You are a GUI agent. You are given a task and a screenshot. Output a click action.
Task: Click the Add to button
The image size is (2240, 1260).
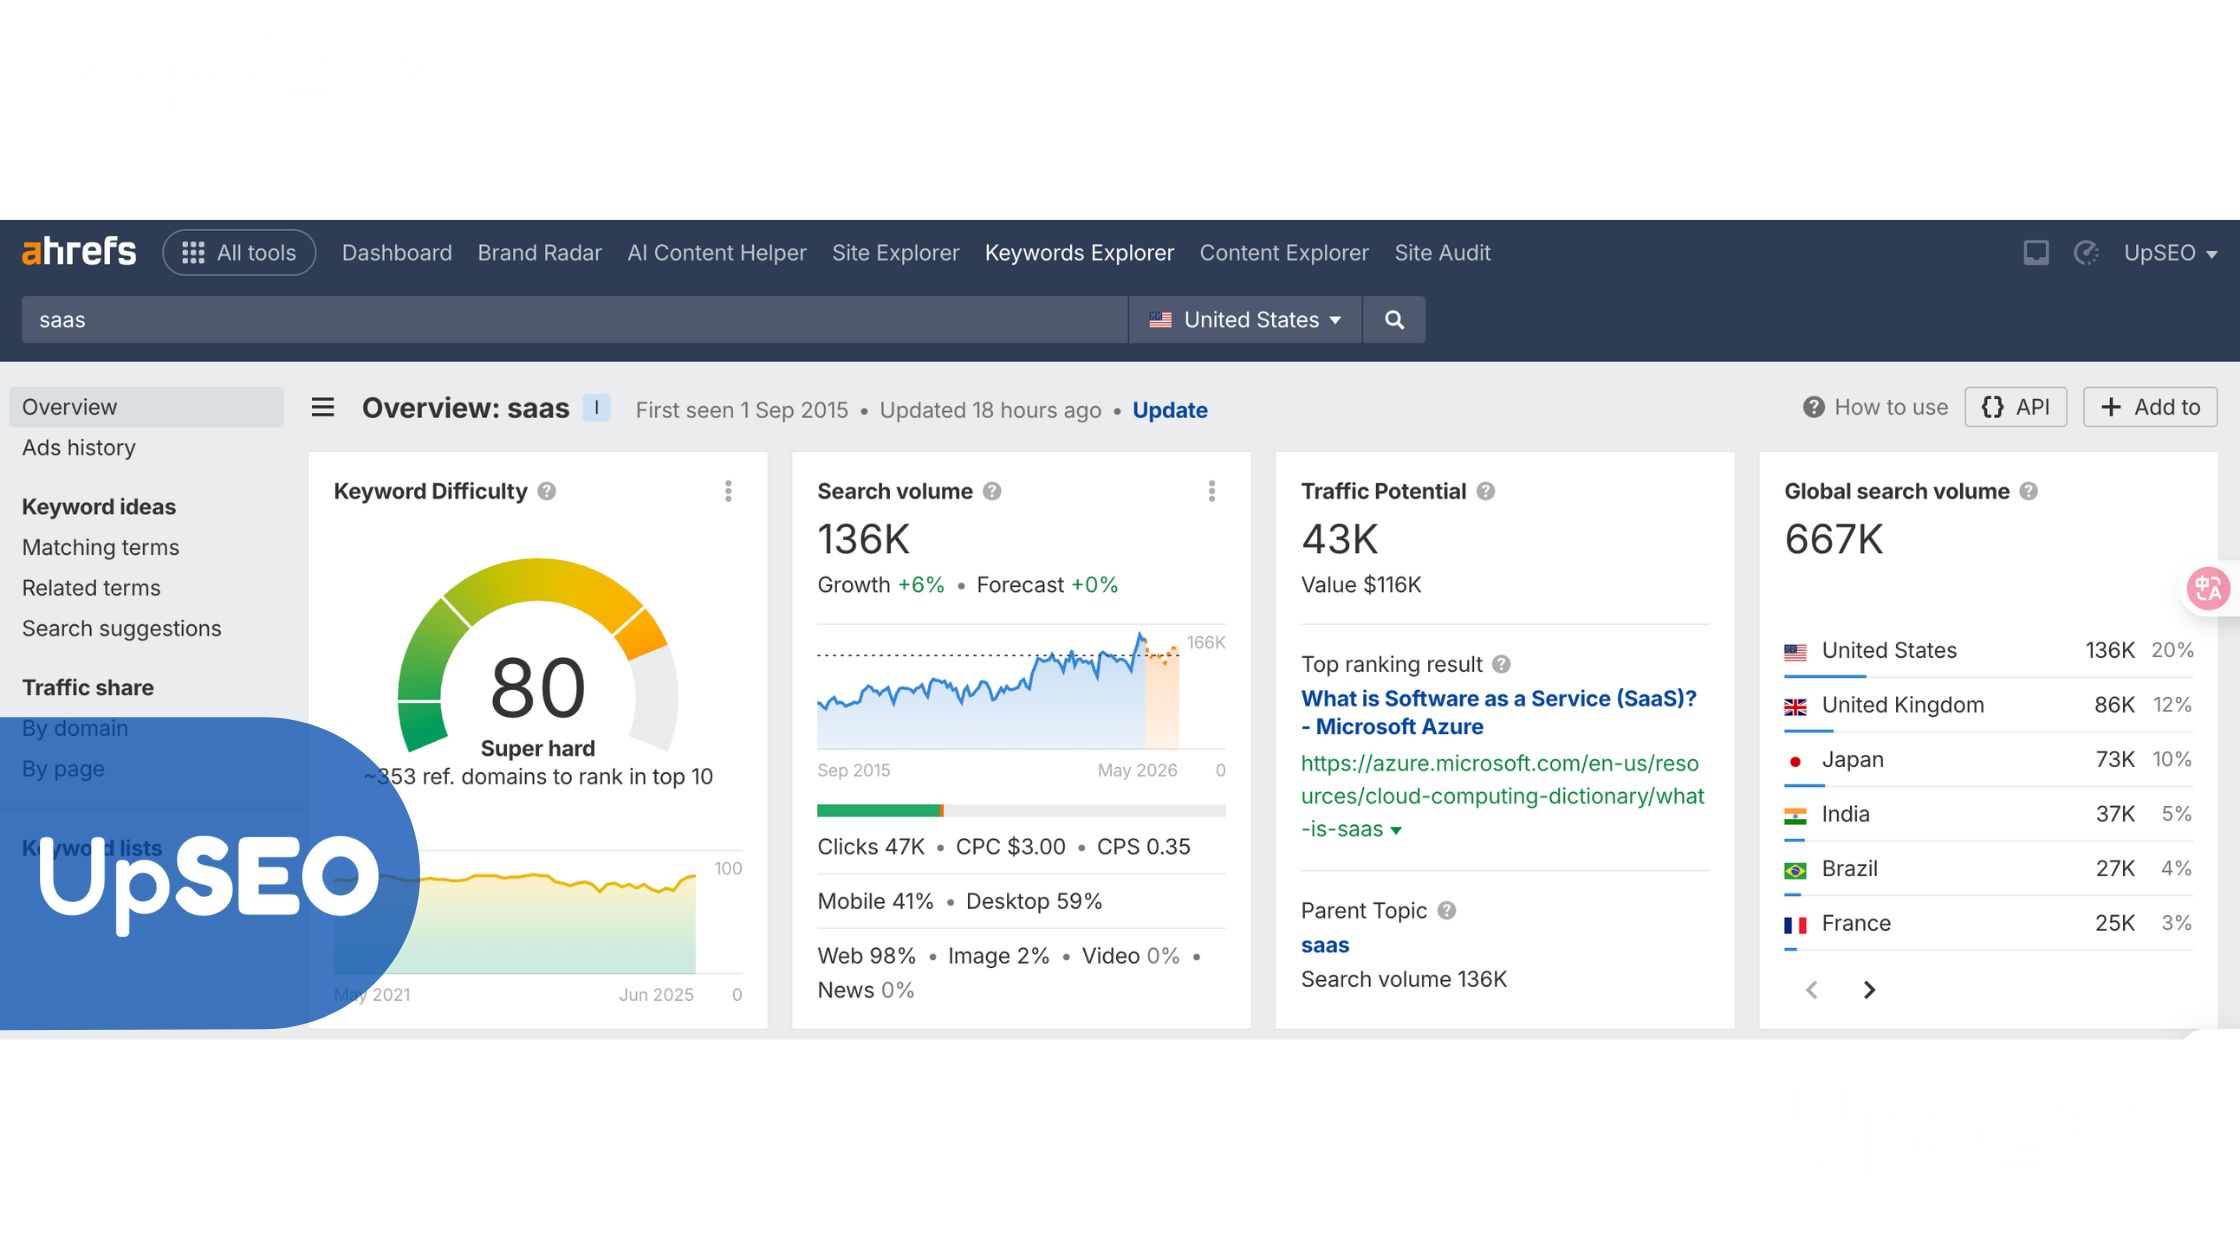click(x=2150, y=407)
